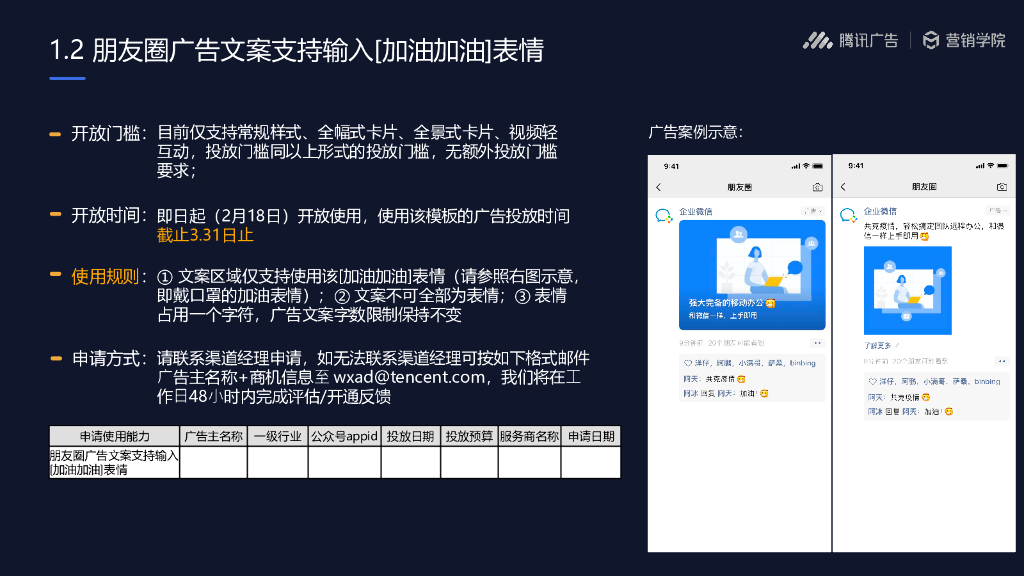Expand 广告 tag dropdown in right phone
Image resolution: width=1024 pixels, height=576 pixels.
(998, 210)
